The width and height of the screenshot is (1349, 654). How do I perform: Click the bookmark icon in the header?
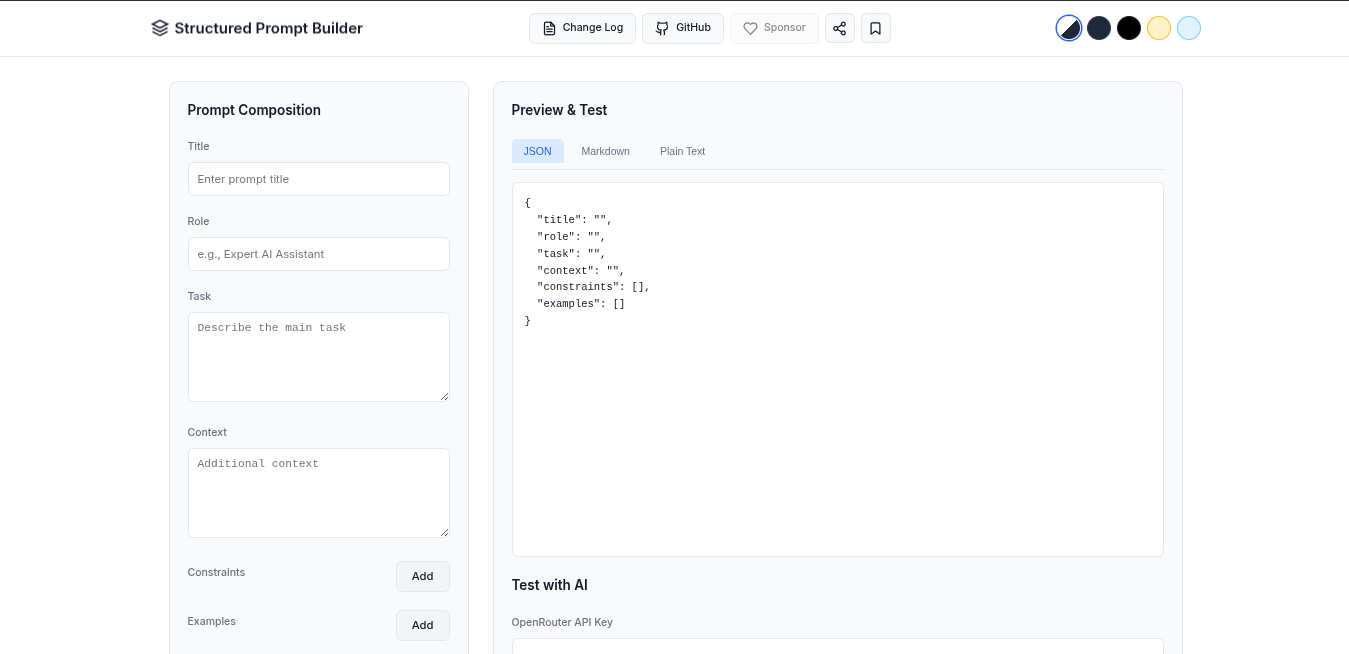click(x=876, y=28)
